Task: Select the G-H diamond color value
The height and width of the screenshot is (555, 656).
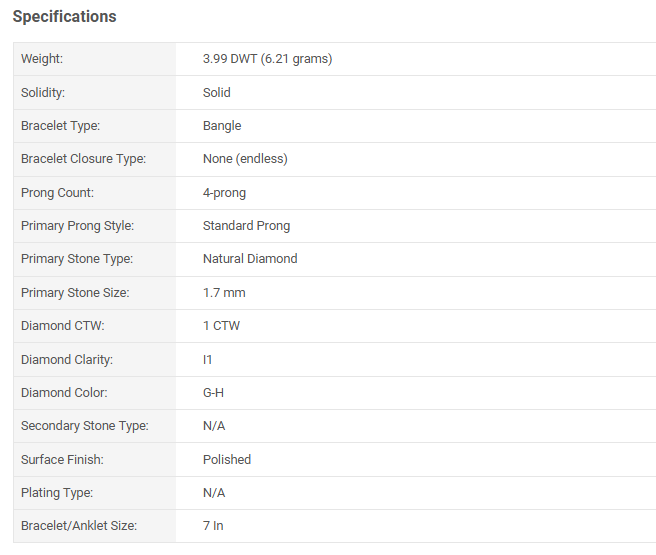Action: click(x=213, y=393)
